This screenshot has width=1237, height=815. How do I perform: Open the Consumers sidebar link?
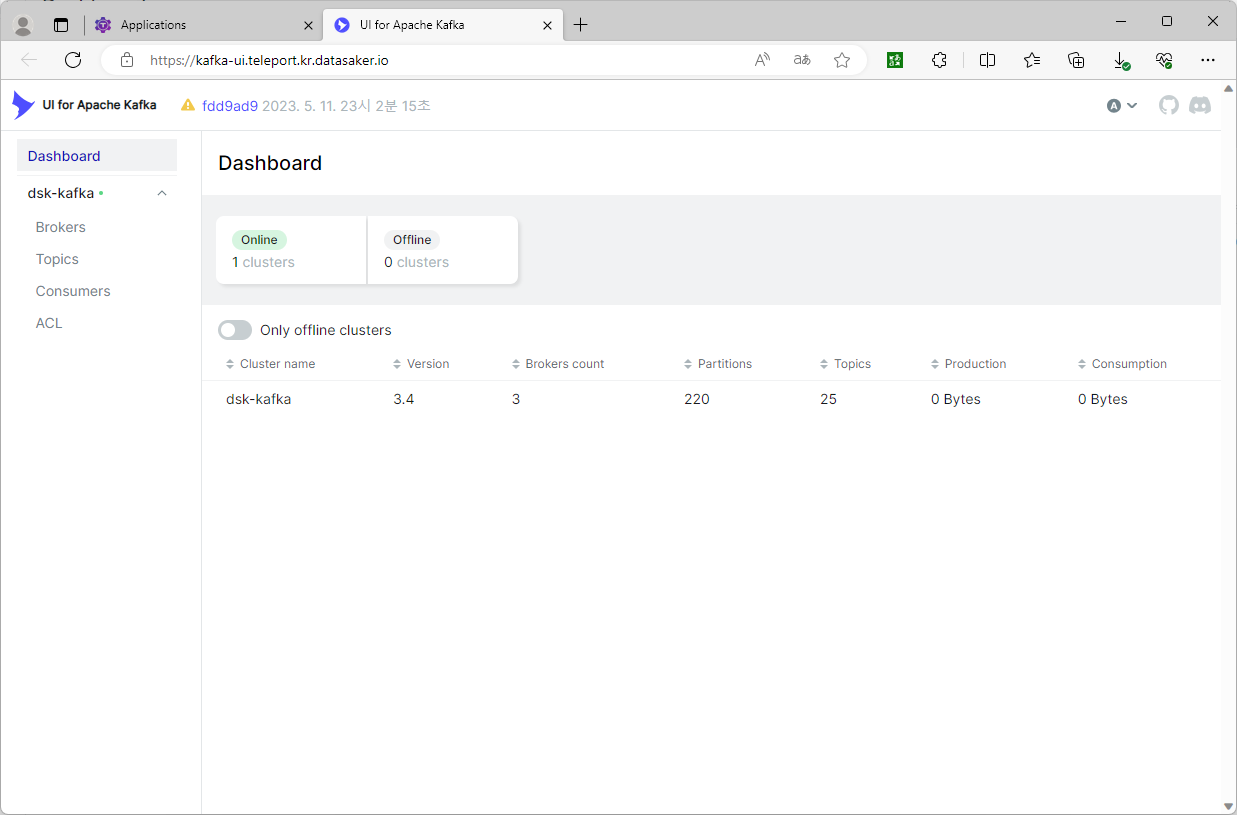pyautogui.click(x=73, y=291)
